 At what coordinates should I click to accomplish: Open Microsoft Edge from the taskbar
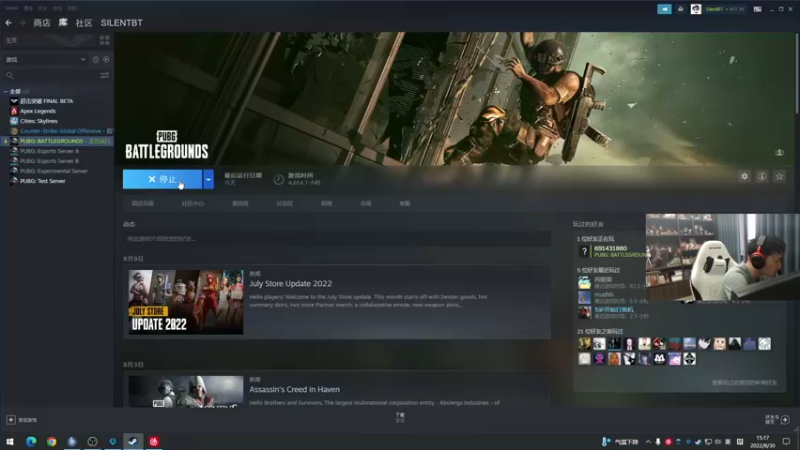[x=31, y=441]
